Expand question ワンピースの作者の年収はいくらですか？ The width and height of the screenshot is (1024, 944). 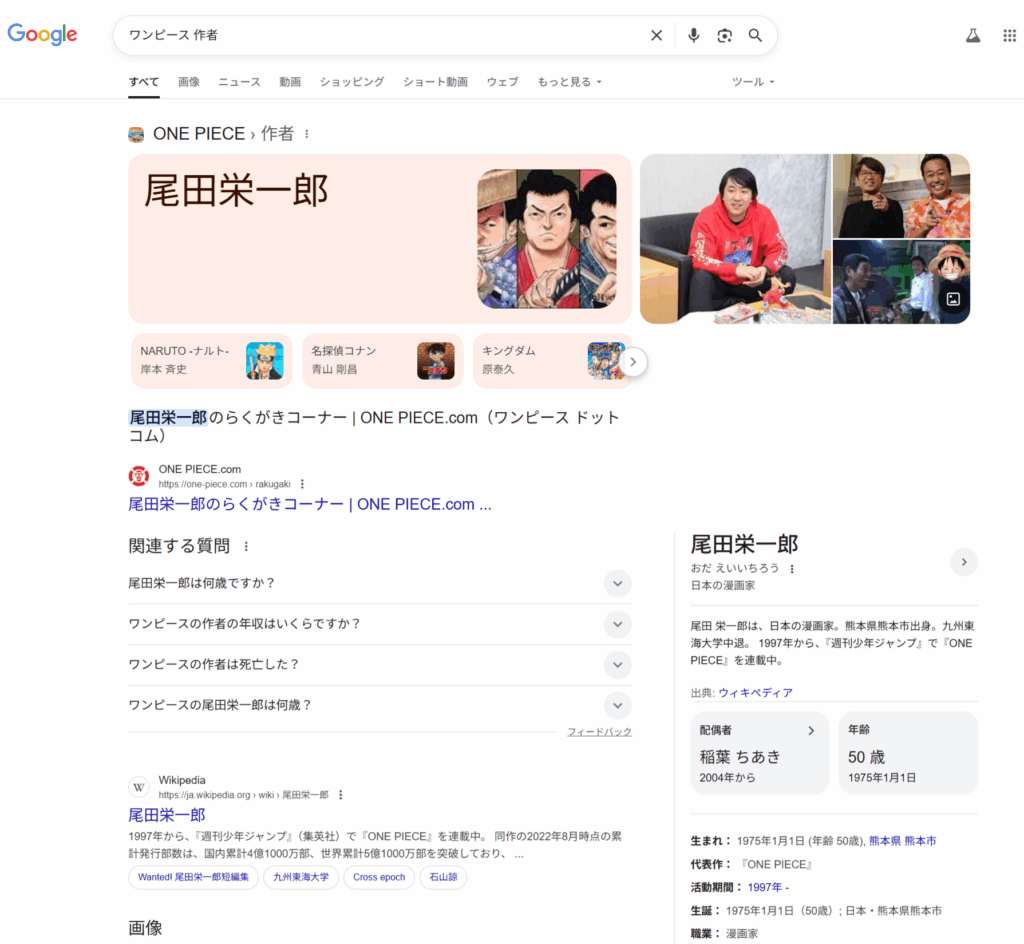pyautogui.click(x=617, y=624)
